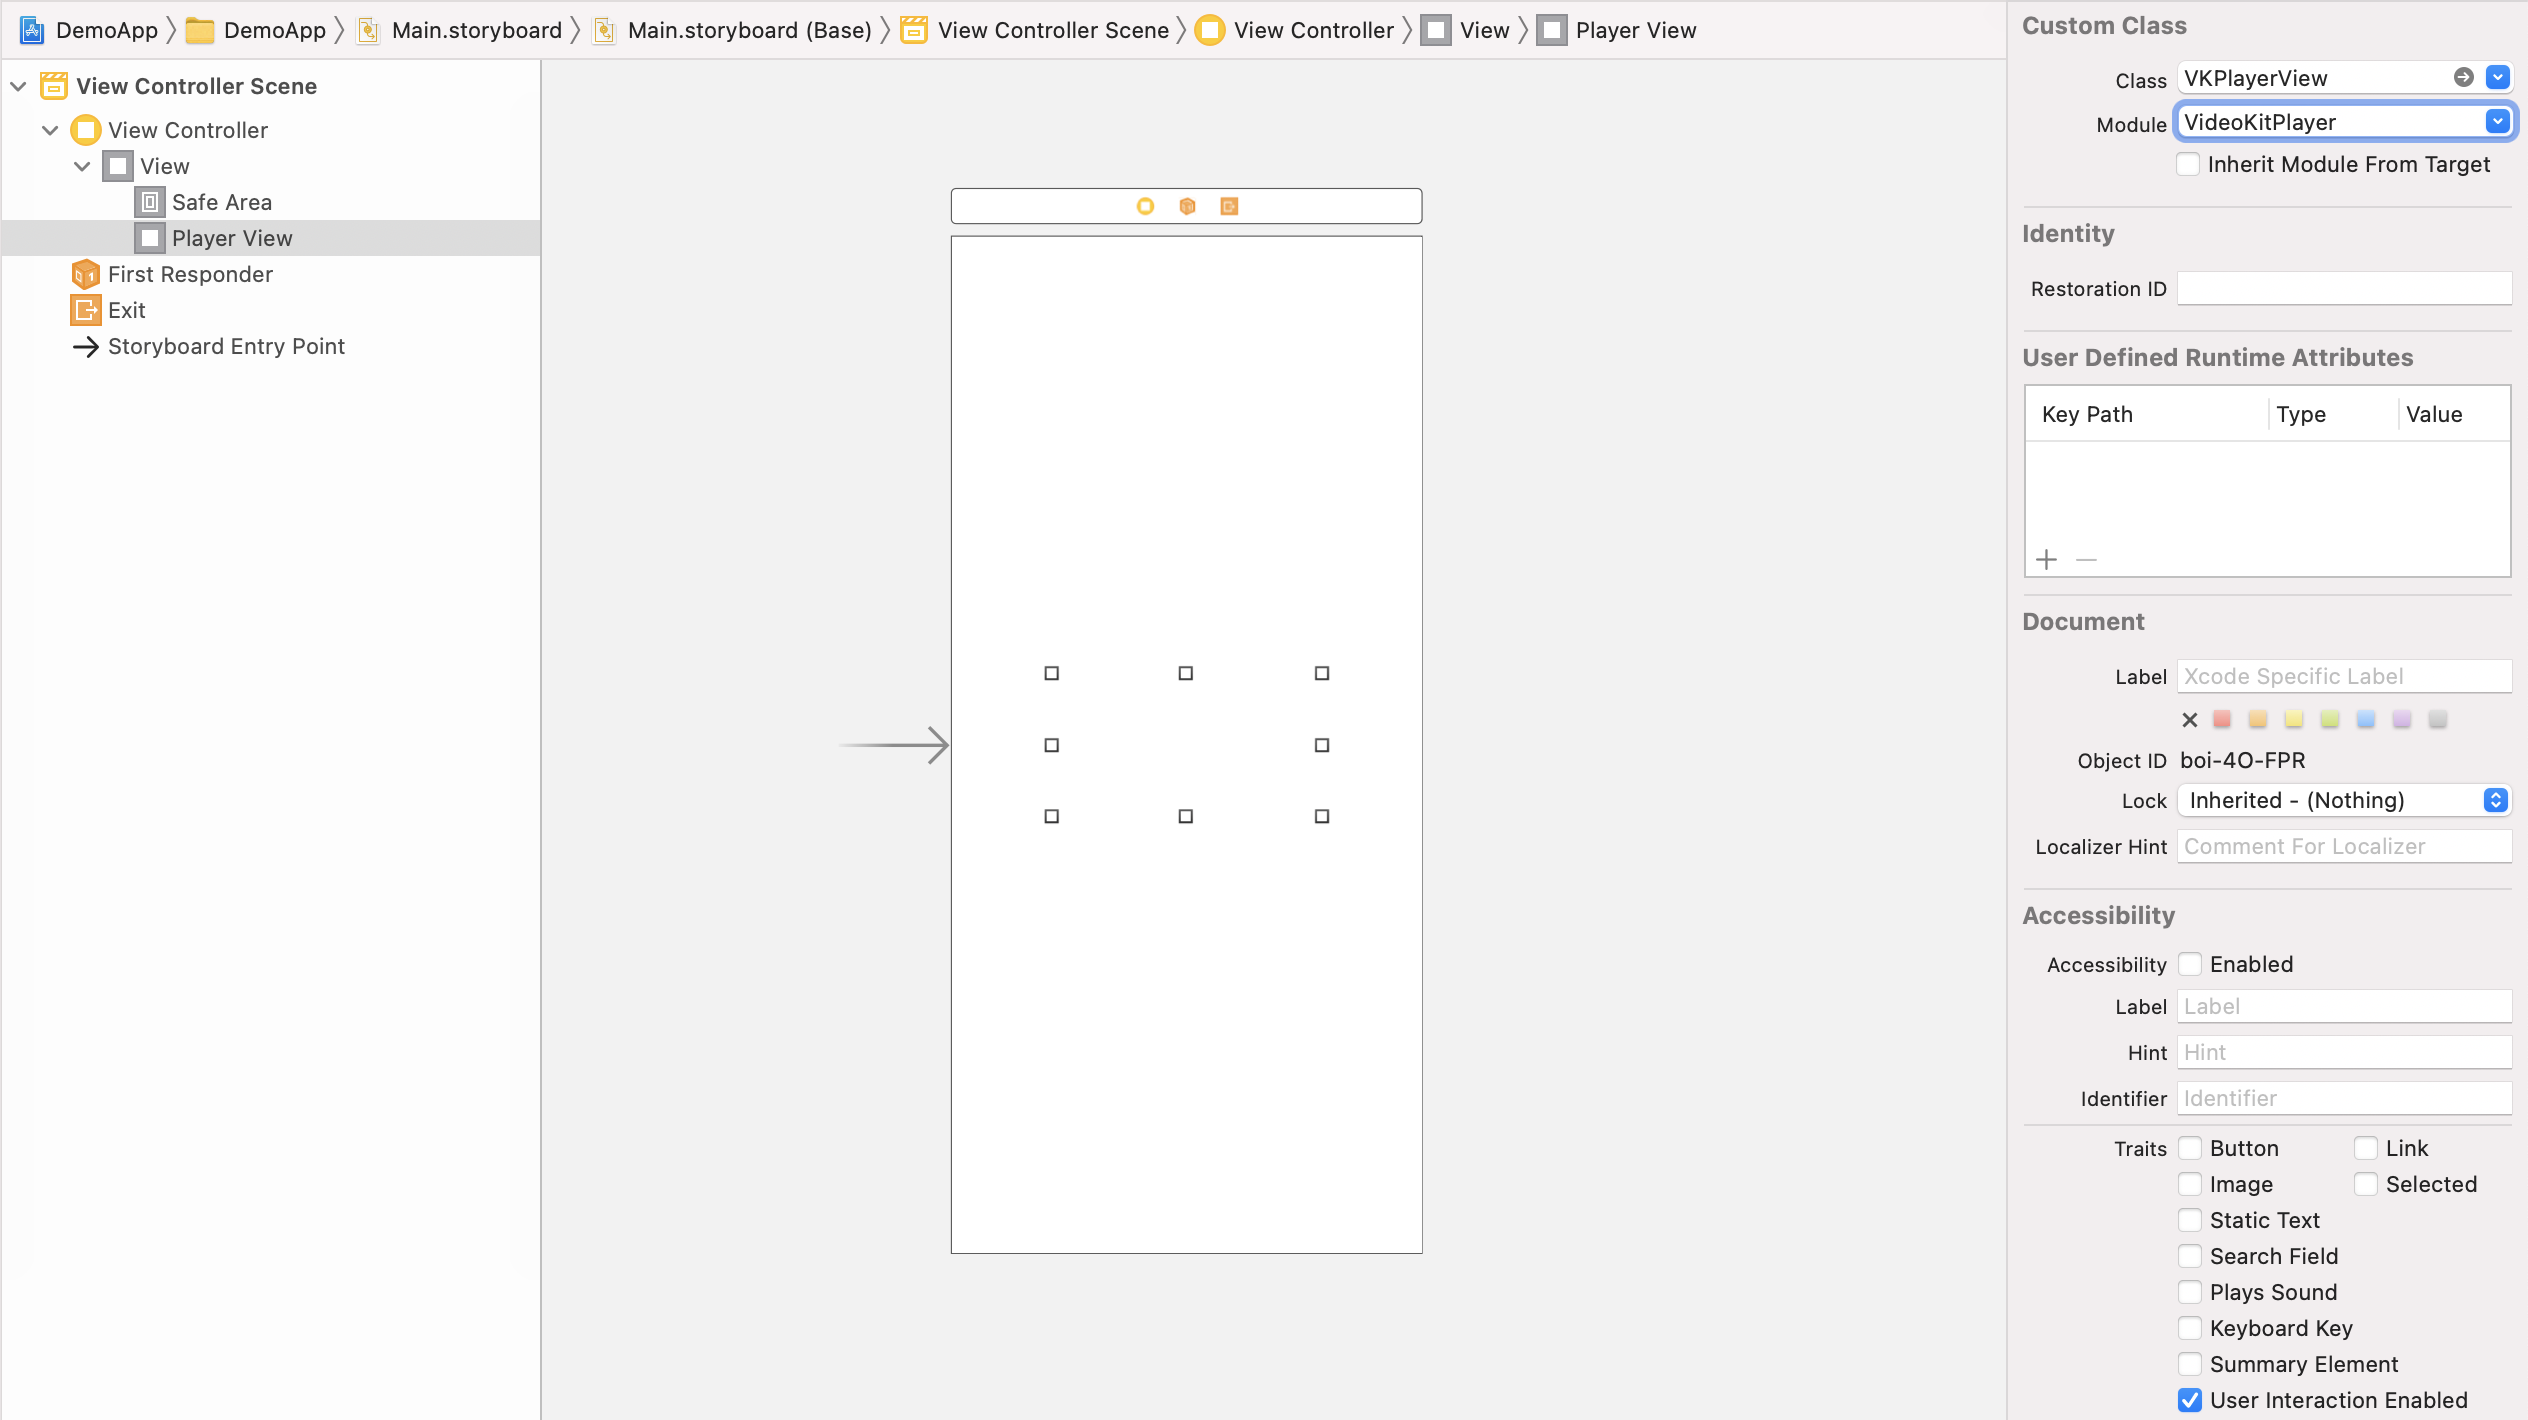Open the Restoration ID input field
This screenshot has height=1420, width=2528.
tap(2344, 288)
